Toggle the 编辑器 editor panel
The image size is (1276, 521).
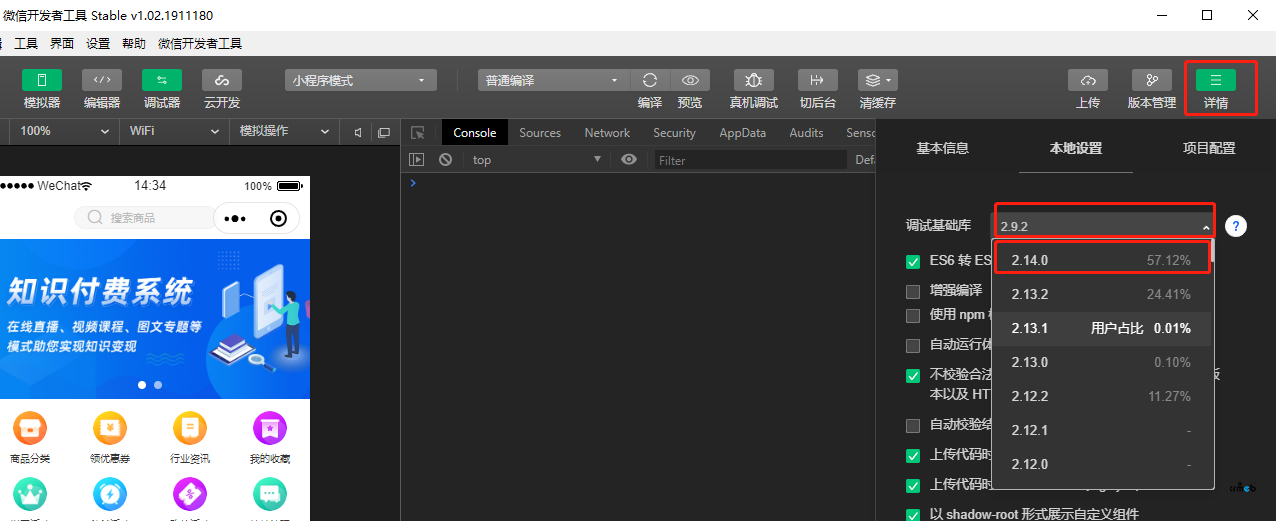pos(102,80)
